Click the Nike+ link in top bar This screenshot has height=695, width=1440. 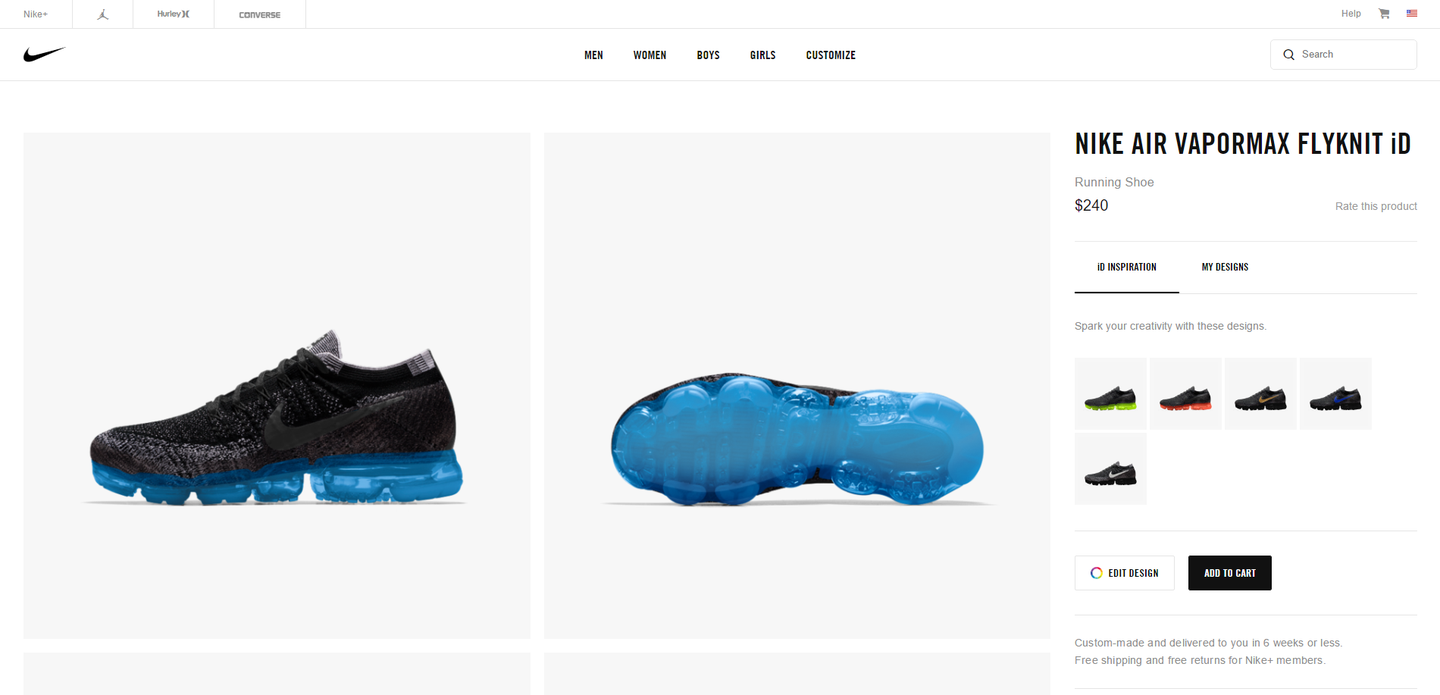(36, 14)
